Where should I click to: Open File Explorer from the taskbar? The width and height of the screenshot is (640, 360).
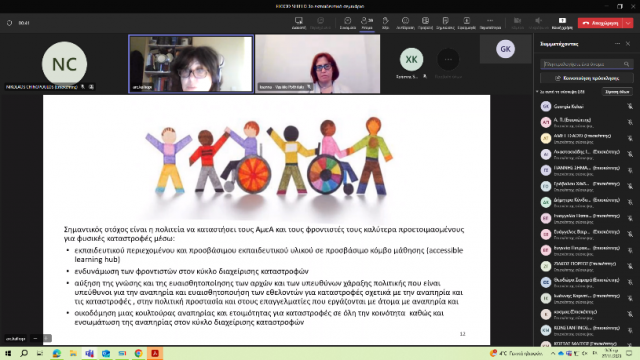pyautogui.click(x=73, y=353)
